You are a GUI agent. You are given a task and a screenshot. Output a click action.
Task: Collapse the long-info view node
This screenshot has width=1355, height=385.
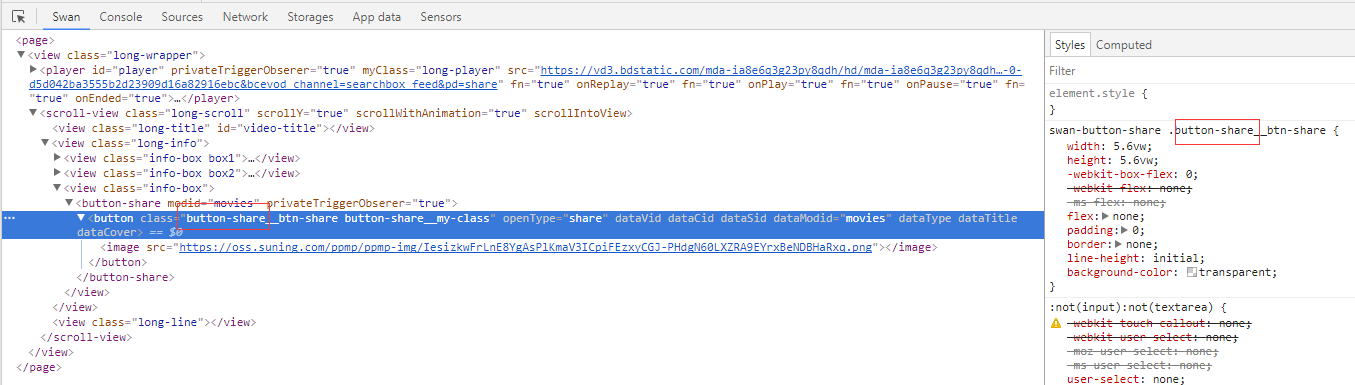coord(45,143)
